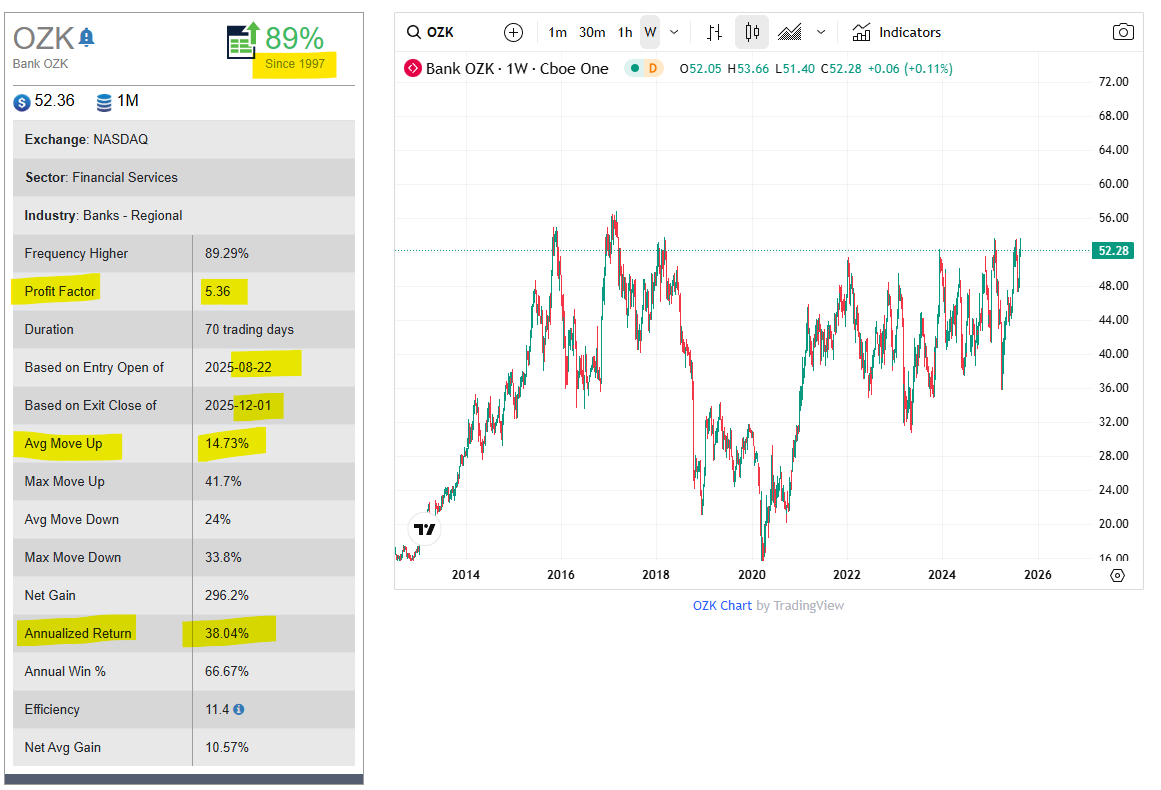Click the 70 trading days duration value

249,329
